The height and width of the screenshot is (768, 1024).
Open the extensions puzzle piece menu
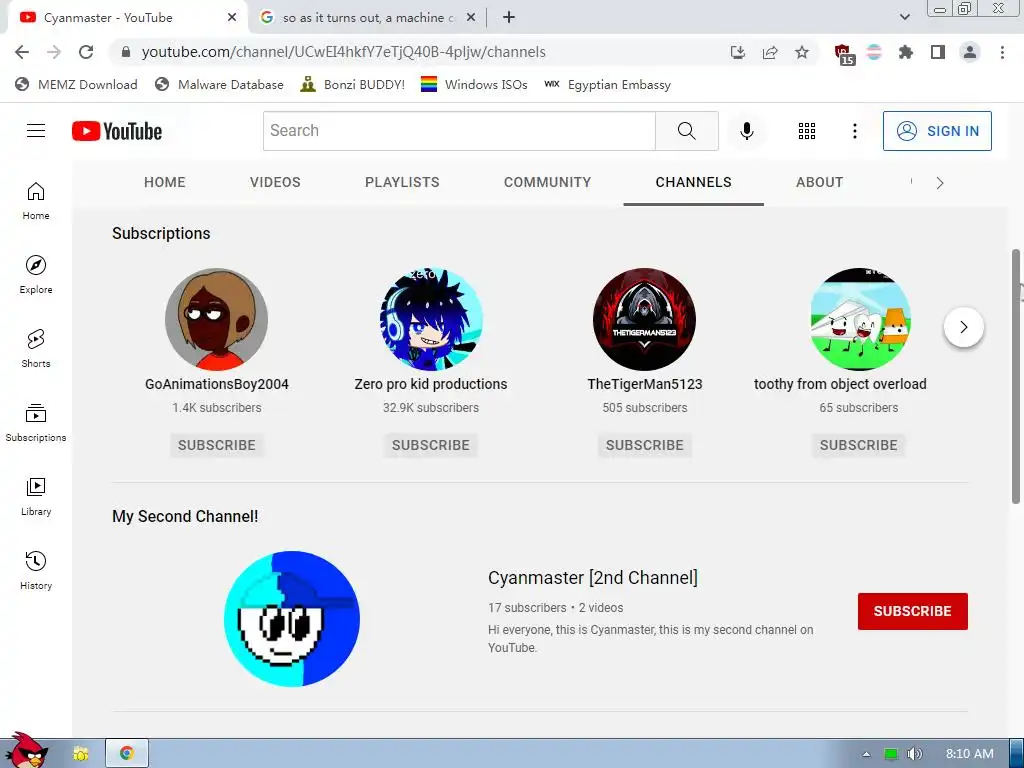click(x=905, y=52)
